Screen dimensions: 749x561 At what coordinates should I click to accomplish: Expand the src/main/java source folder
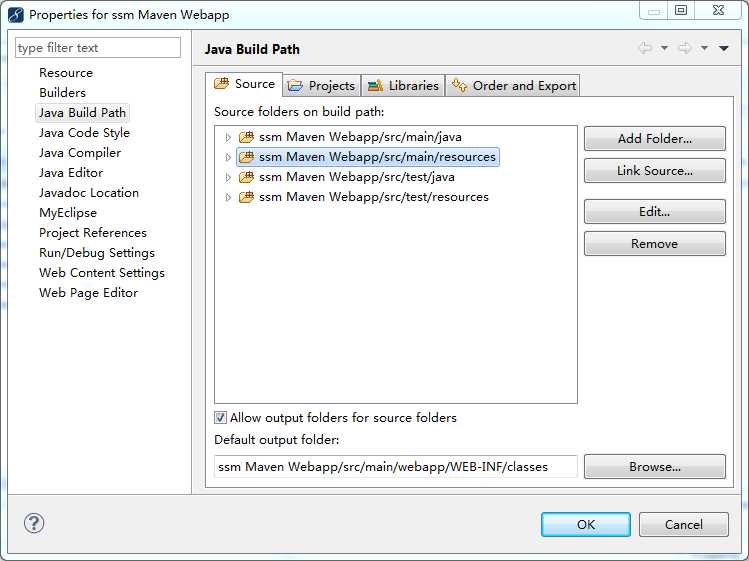tap(228, 138)
